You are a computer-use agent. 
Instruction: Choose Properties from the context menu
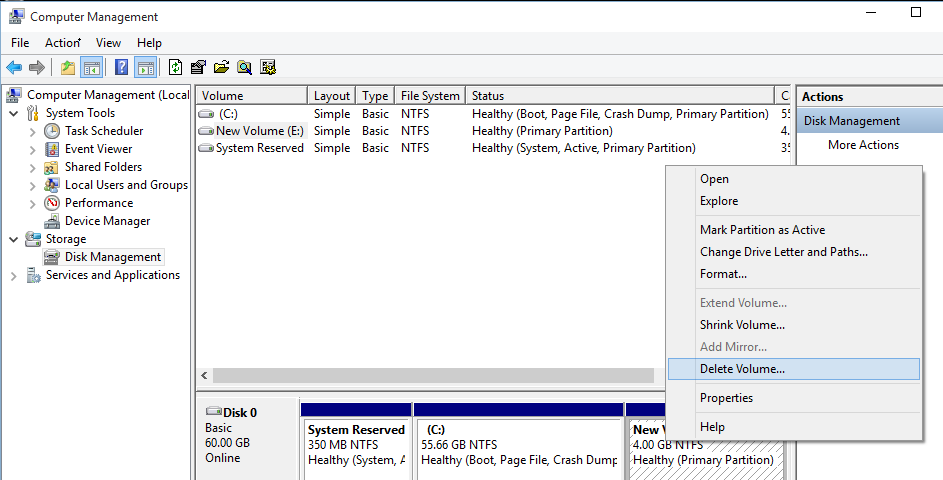click(794, 398)
